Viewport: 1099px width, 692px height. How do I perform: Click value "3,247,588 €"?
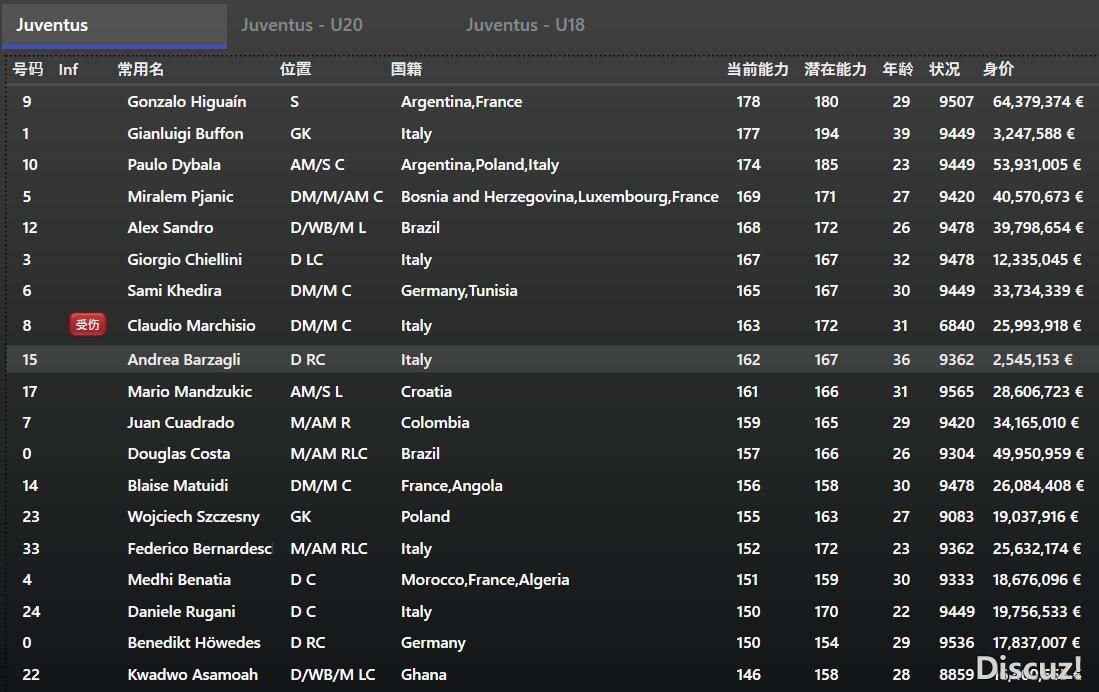point(1034,133)
